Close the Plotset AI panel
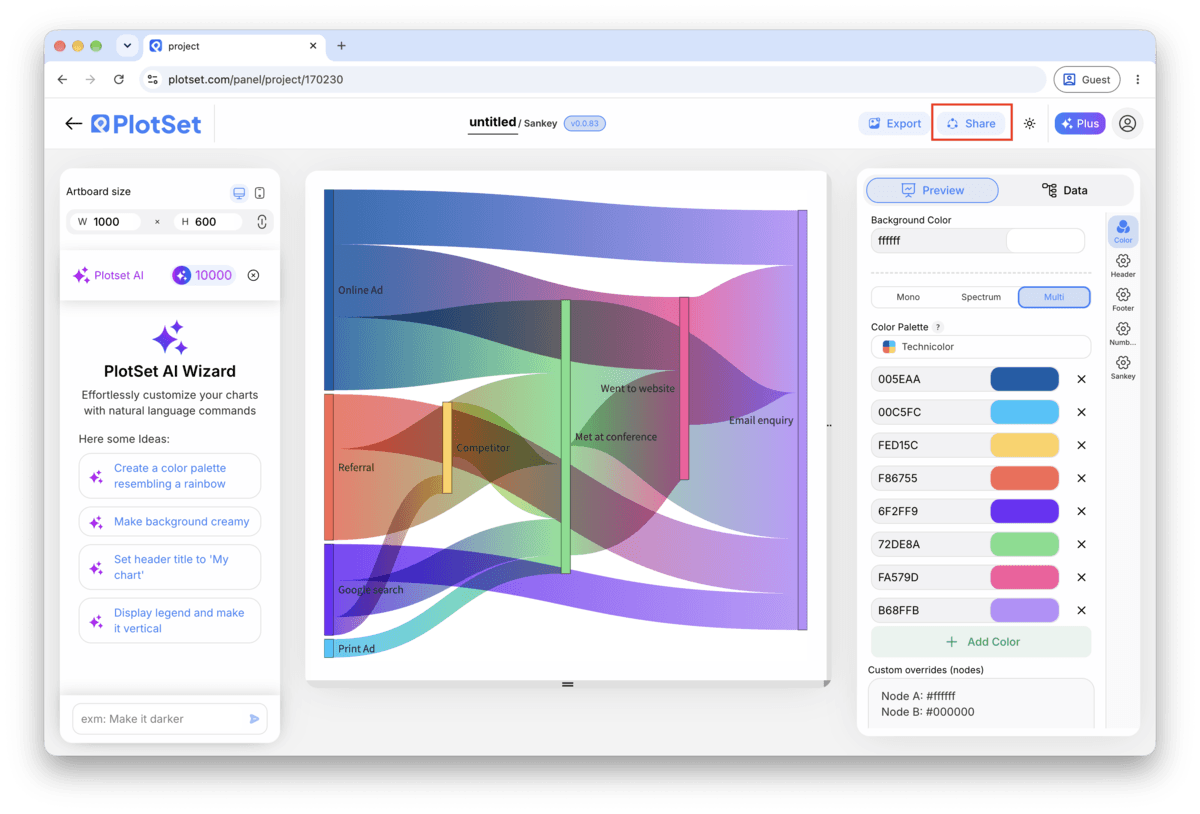Screen dimensions: 1200x814 tap(253, 275)
